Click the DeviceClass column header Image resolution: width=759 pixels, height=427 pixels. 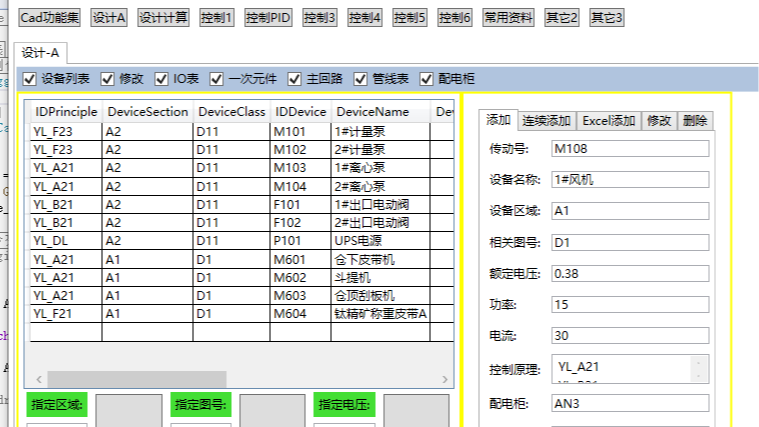[231, 112]
